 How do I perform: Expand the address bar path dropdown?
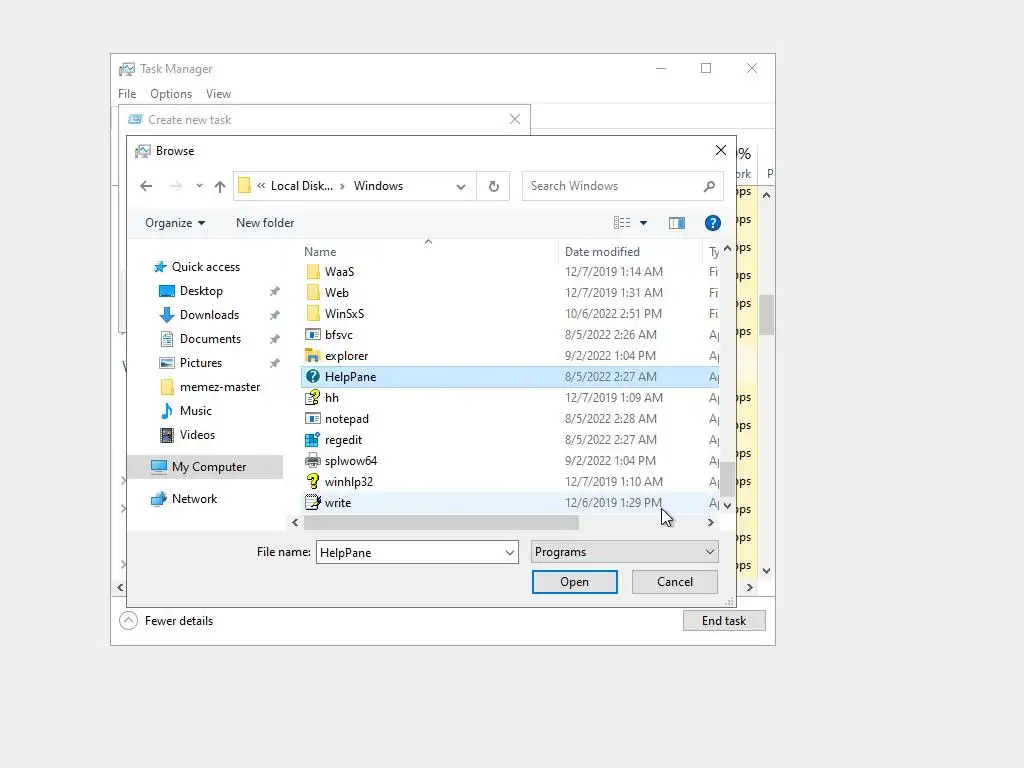(x=461, y=187)
